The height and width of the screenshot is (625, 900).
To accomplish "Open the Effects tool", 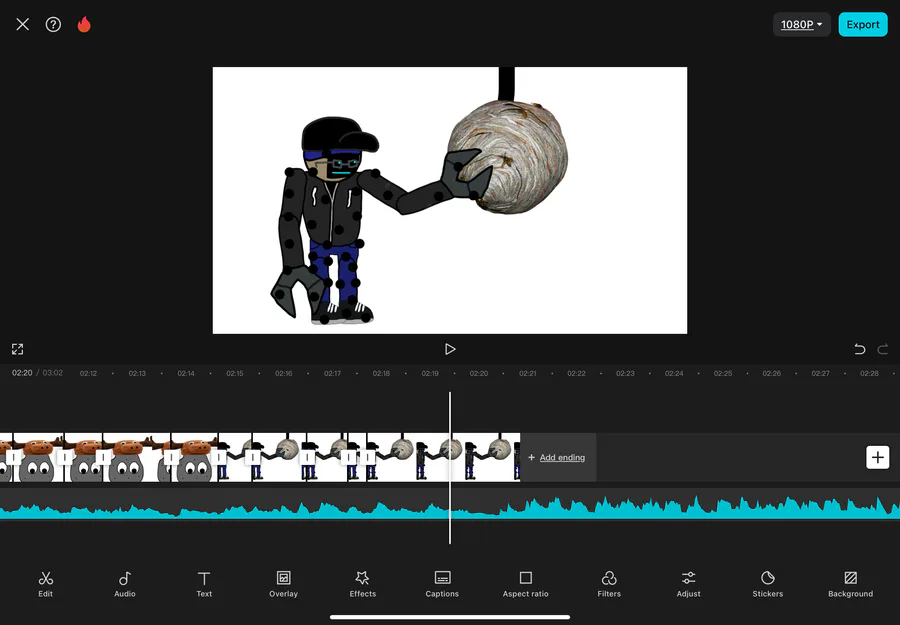I will click(363, 584).
